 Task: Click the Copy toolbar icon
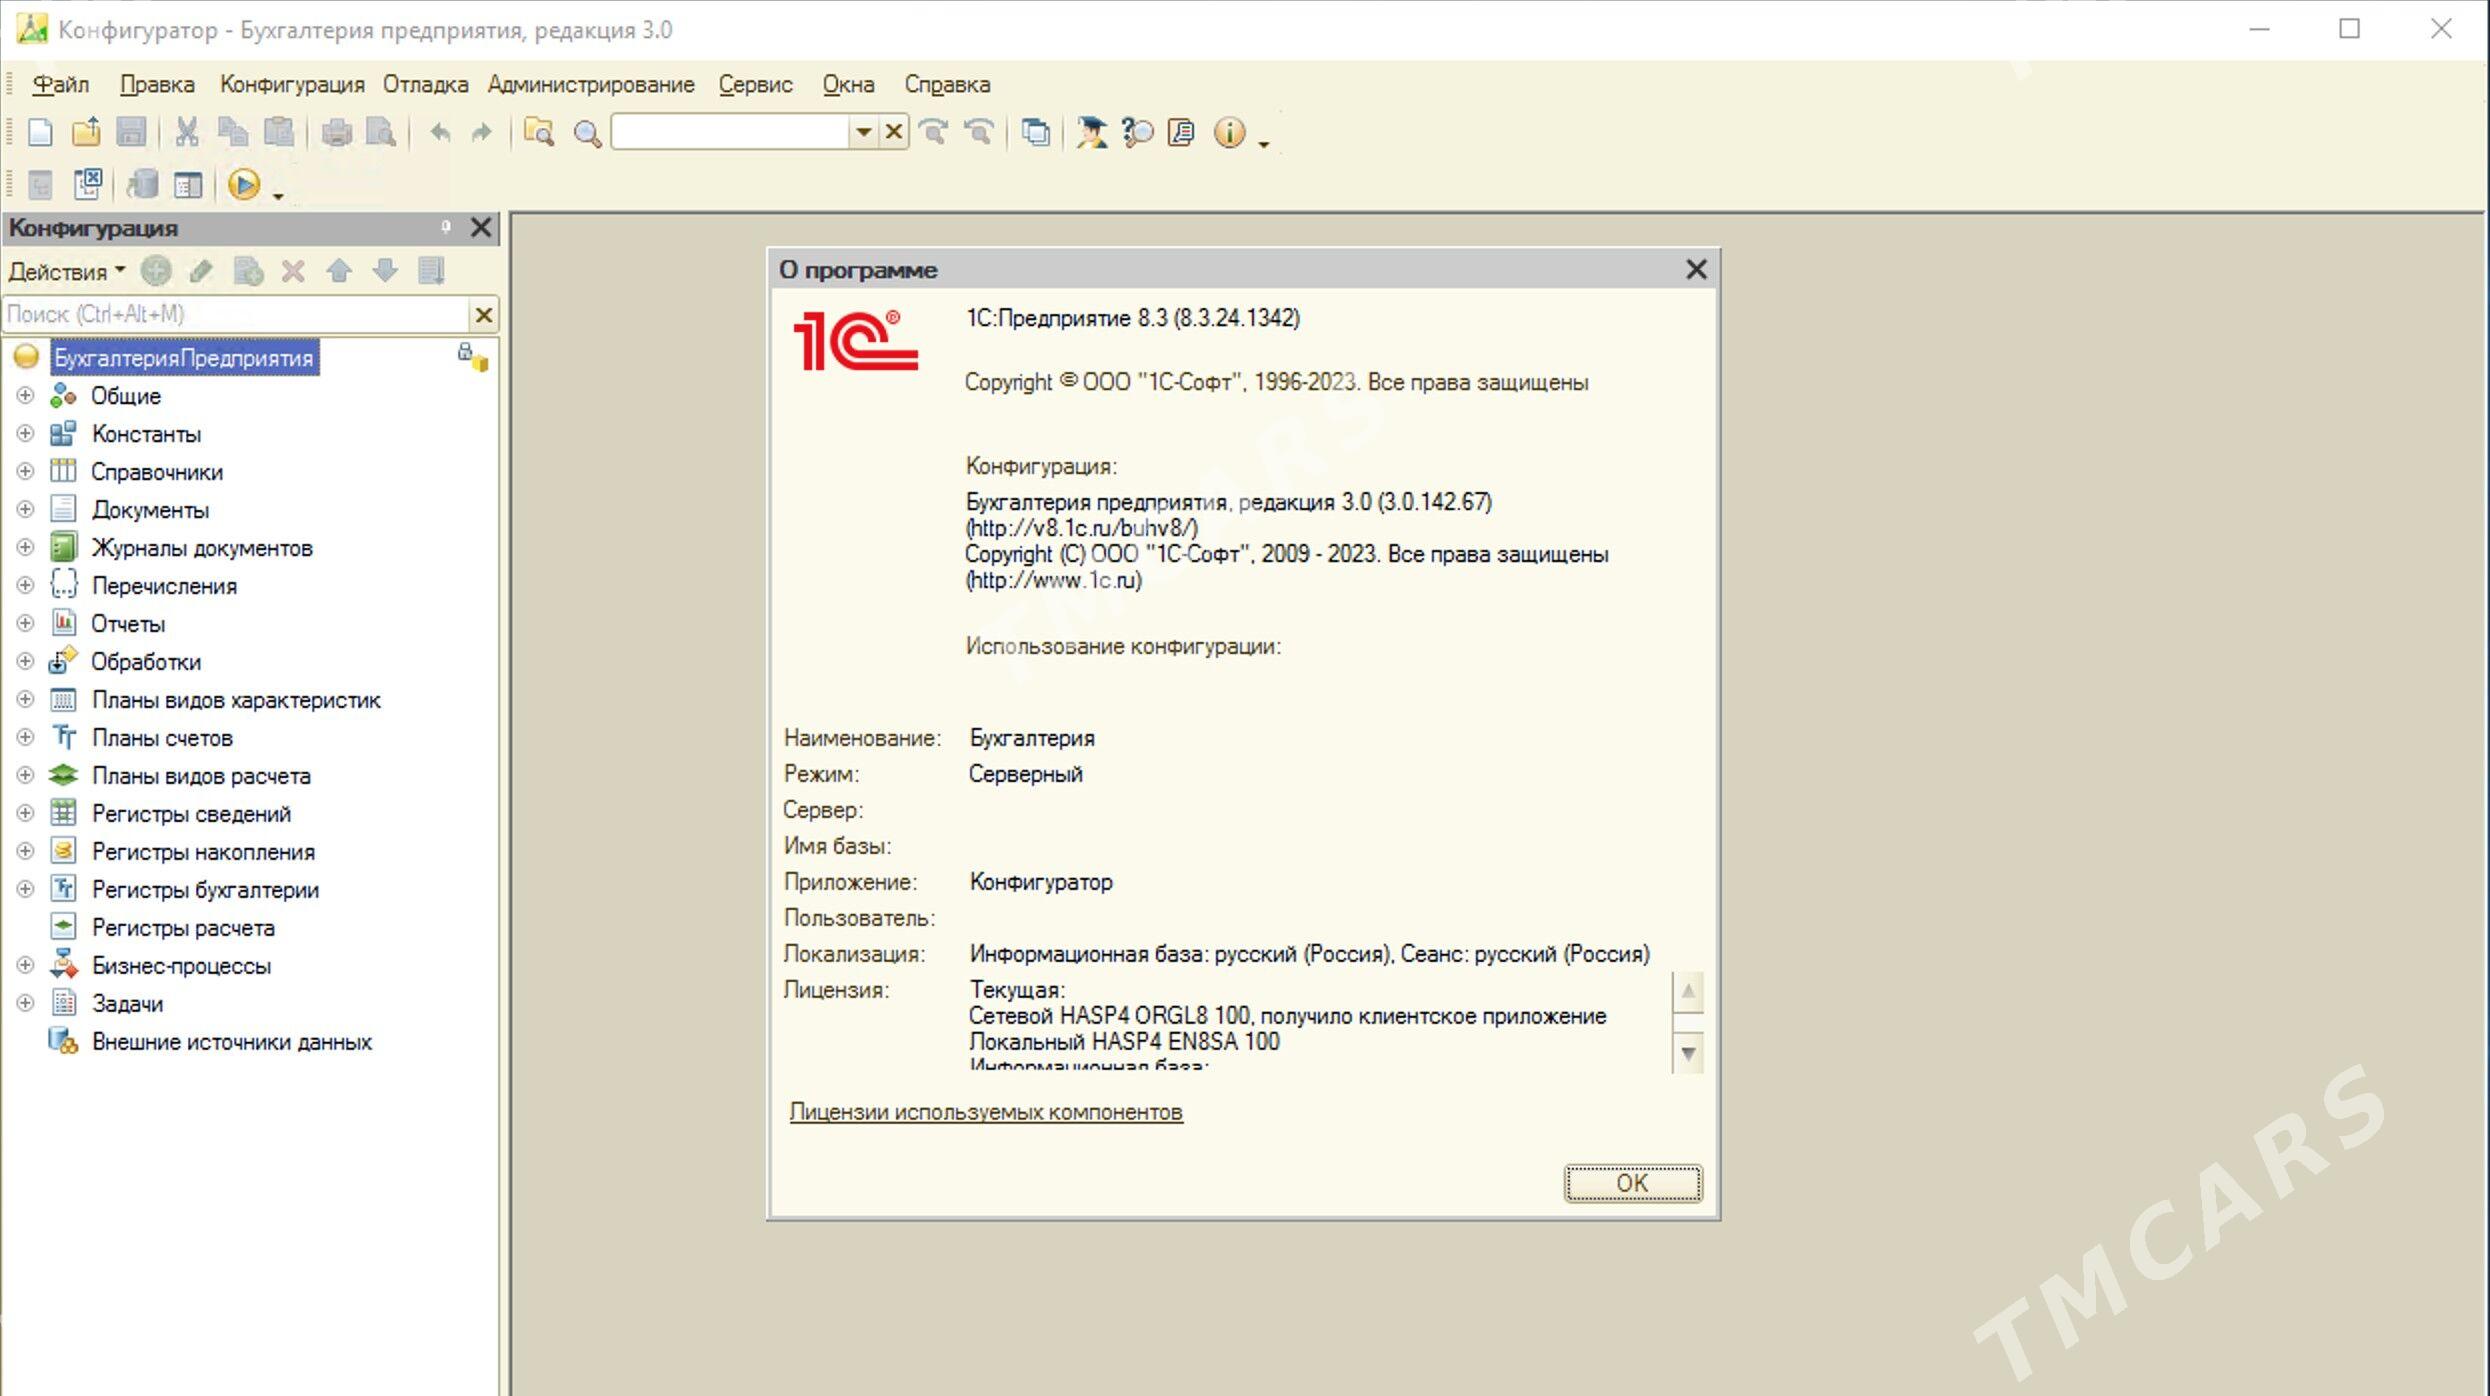pos(232,132)
